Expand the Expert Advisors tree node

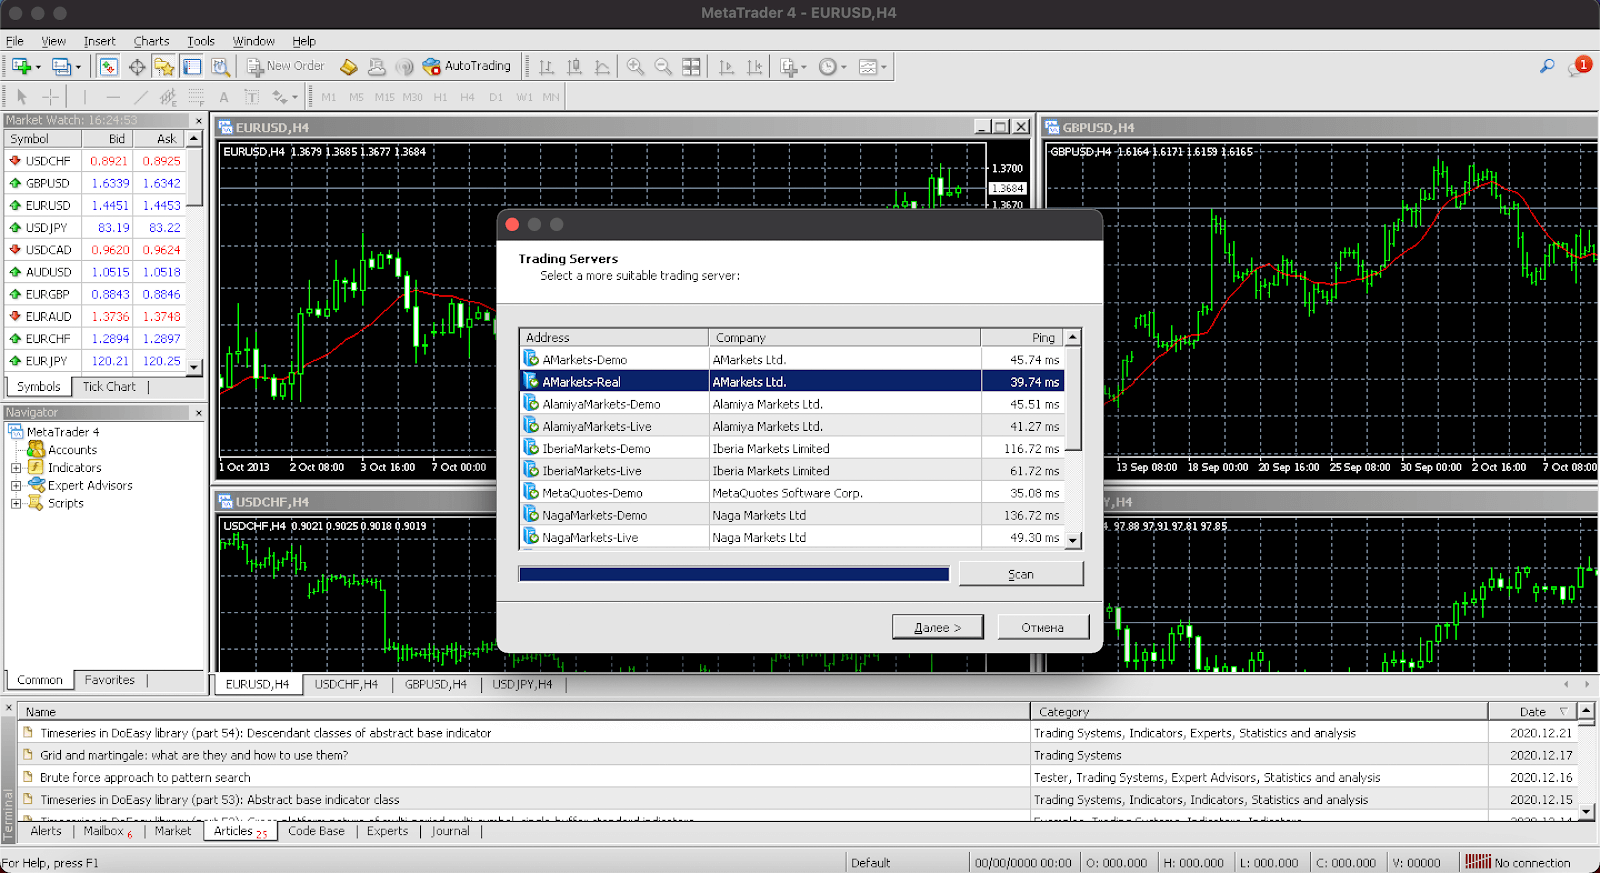(x=16, y=486)
